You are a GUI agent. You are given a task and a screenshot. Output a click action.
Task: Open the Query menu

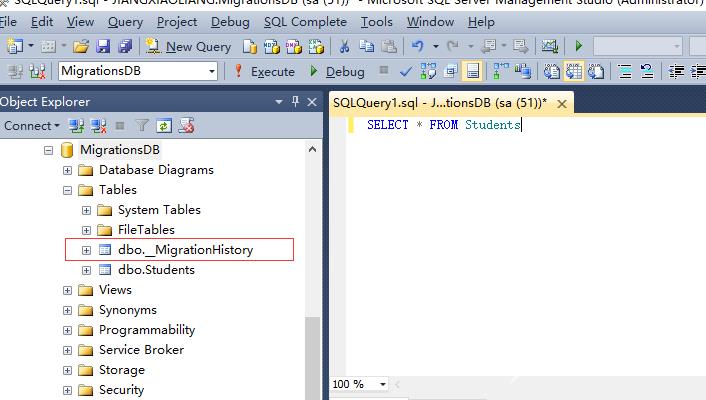[x=126, y=22]
